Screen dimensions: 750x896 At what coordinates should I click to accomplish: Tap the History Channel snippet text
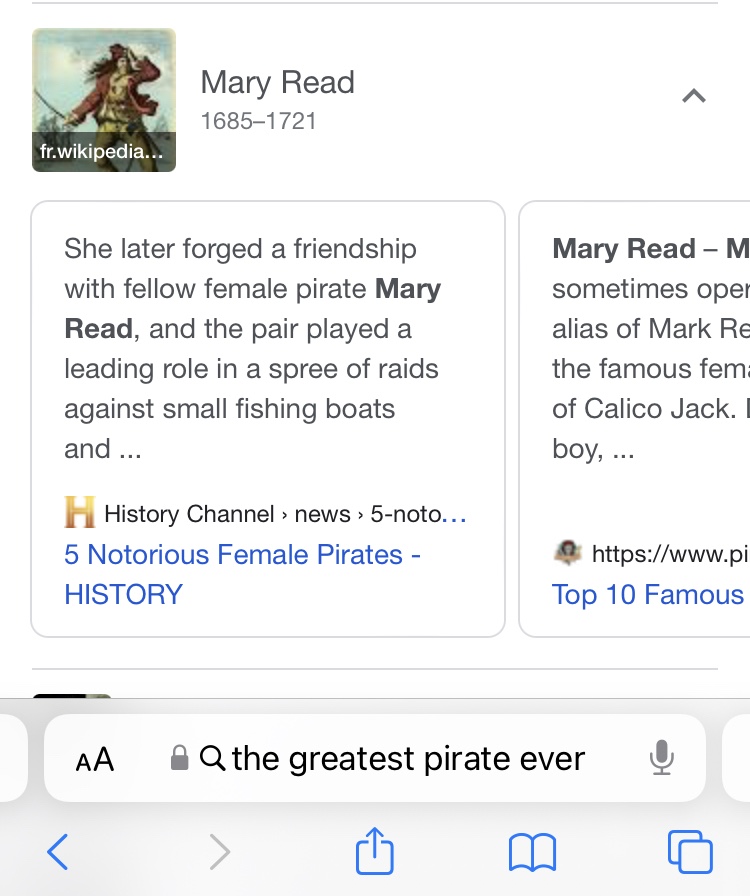coord(252,348)
